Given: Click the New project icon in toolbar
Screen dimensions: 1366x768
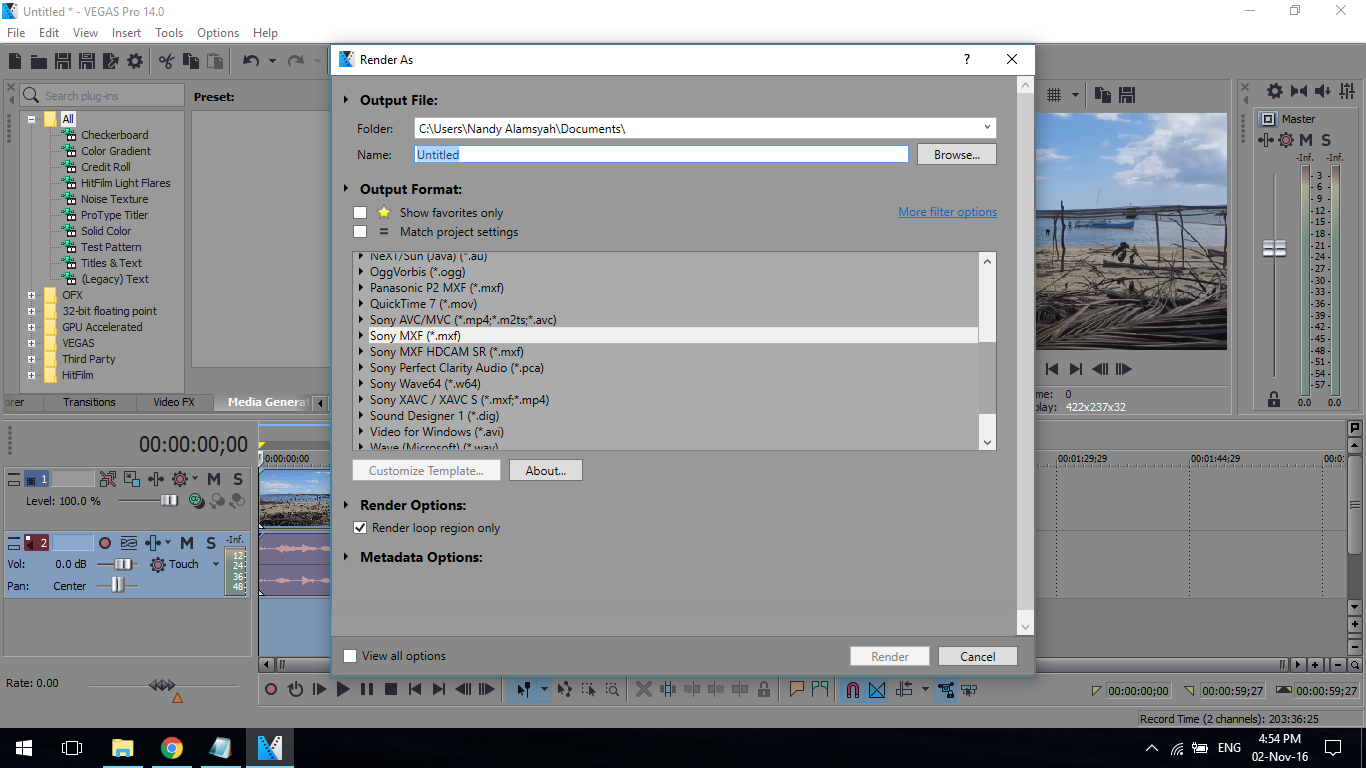Looking at the screenshot, I should [x=16, y=61].
